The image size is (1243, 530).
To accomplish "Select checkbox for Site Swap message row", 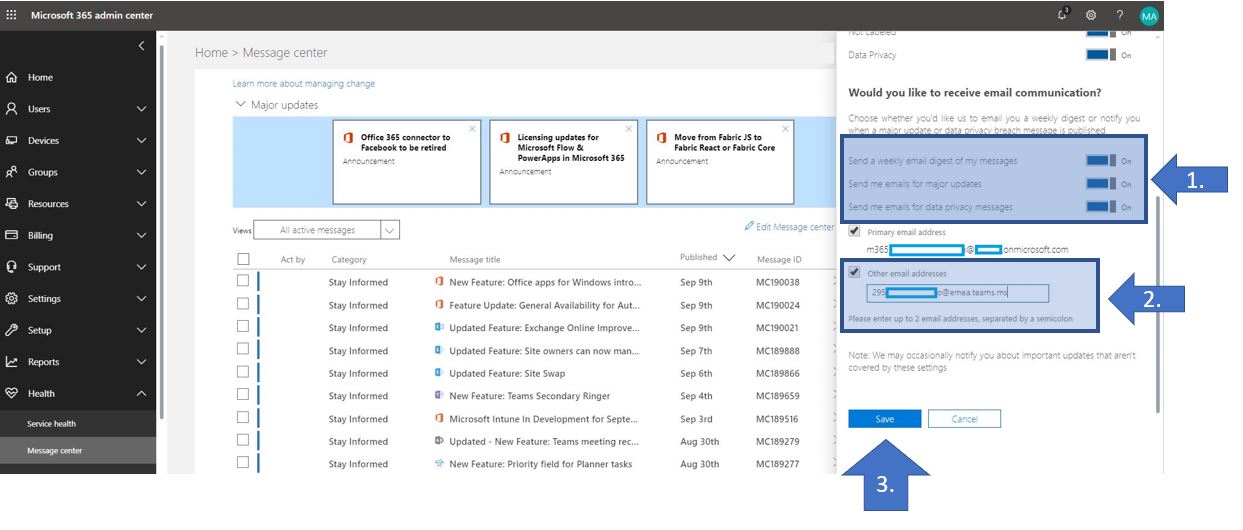I will [243, 373].
